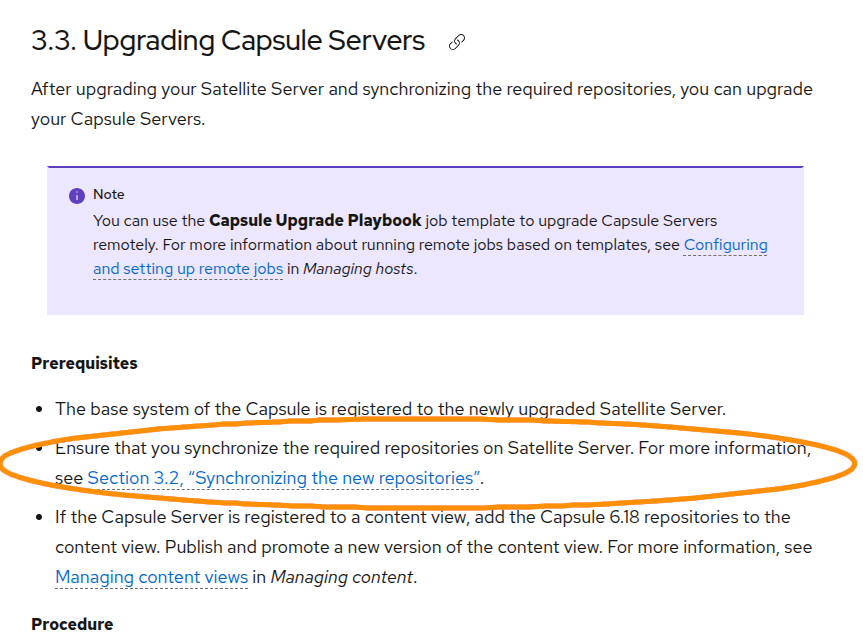Click the 3.3. Upgrading Capsule Servers heading
This screenshot has width=863, height=643.
point(228,41)
